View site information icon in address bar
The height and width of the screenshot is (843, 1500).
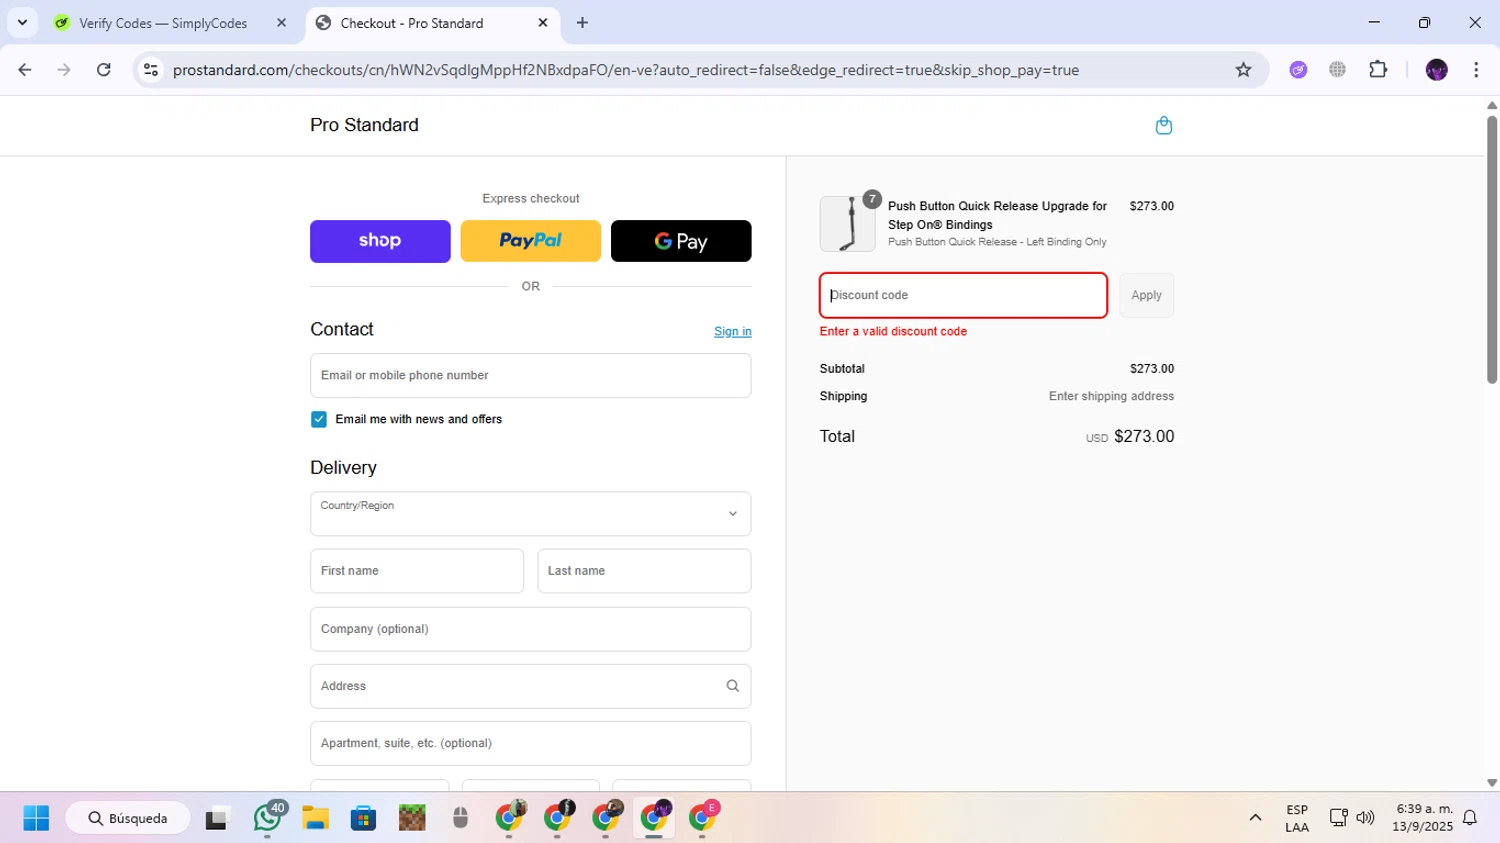151,70
